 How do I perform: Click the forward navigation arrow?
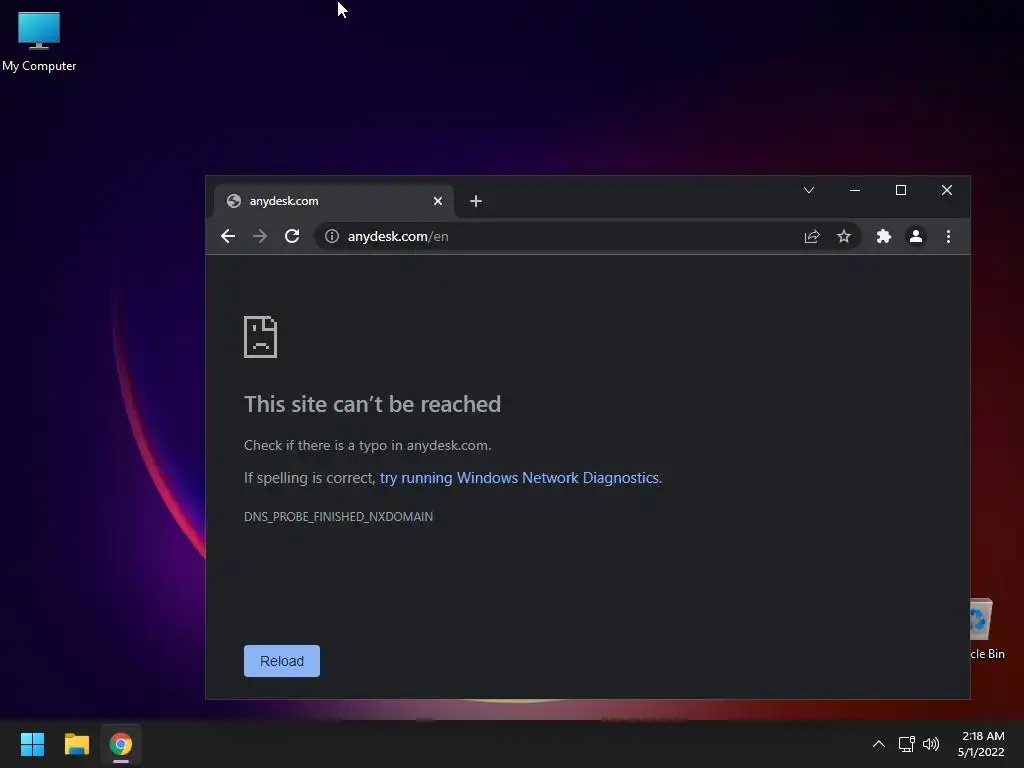260,236
